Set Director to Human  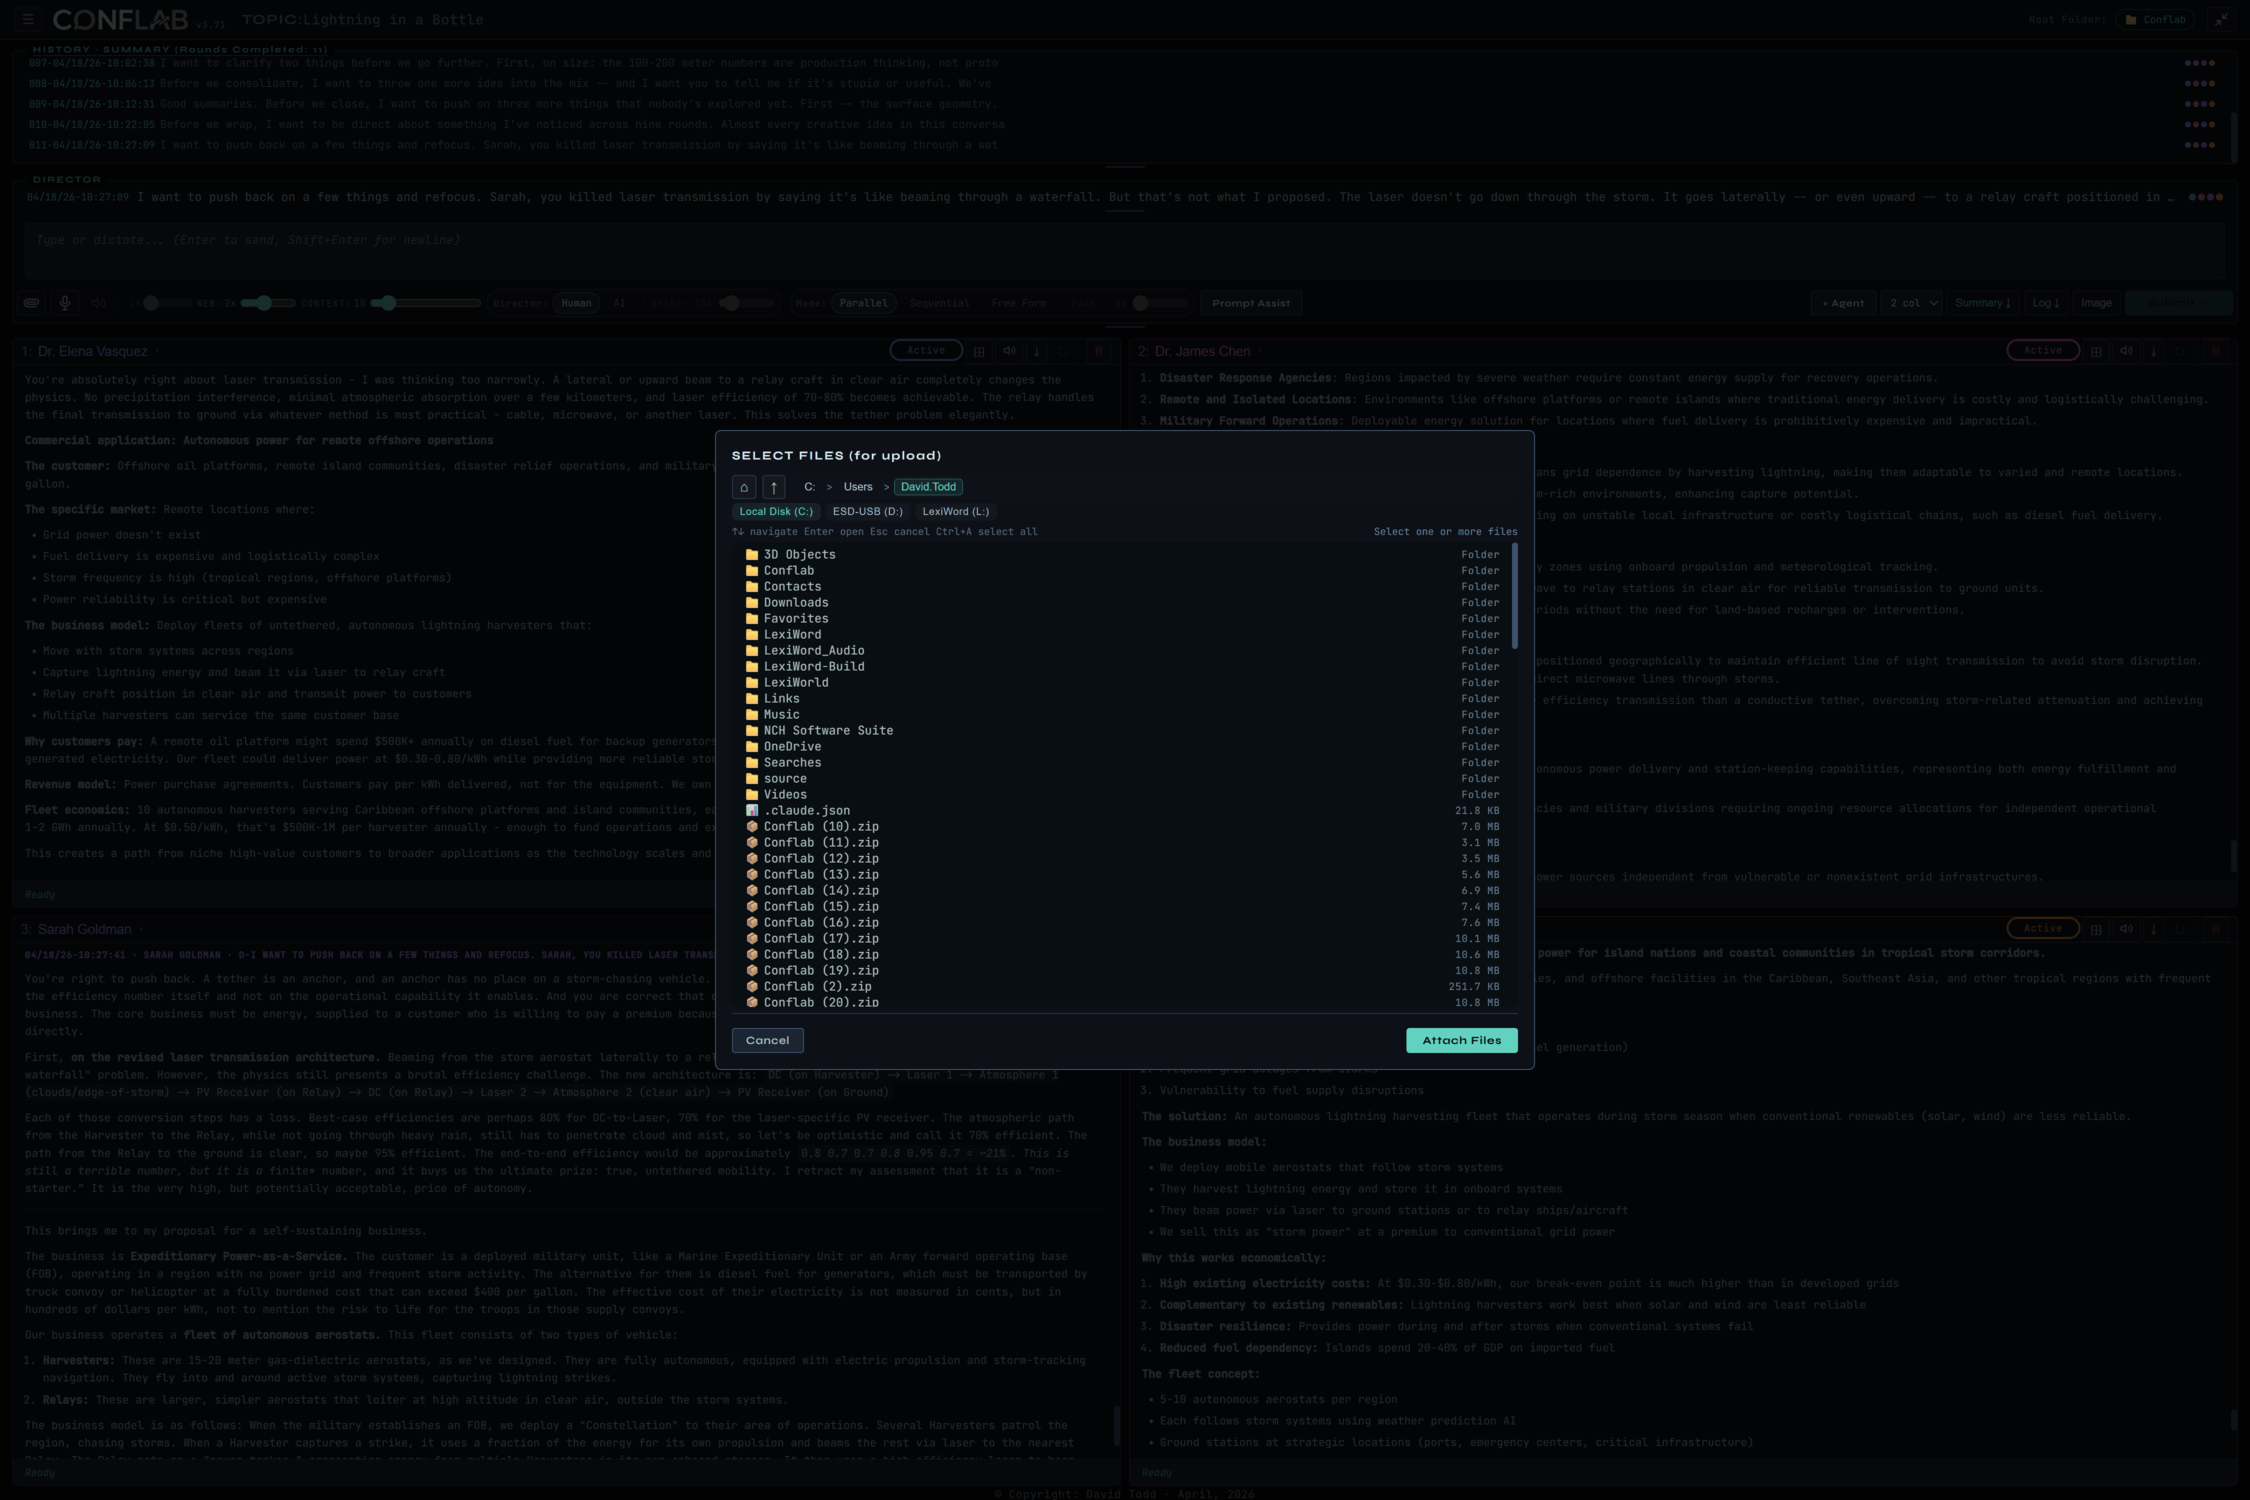coord(576,303)
